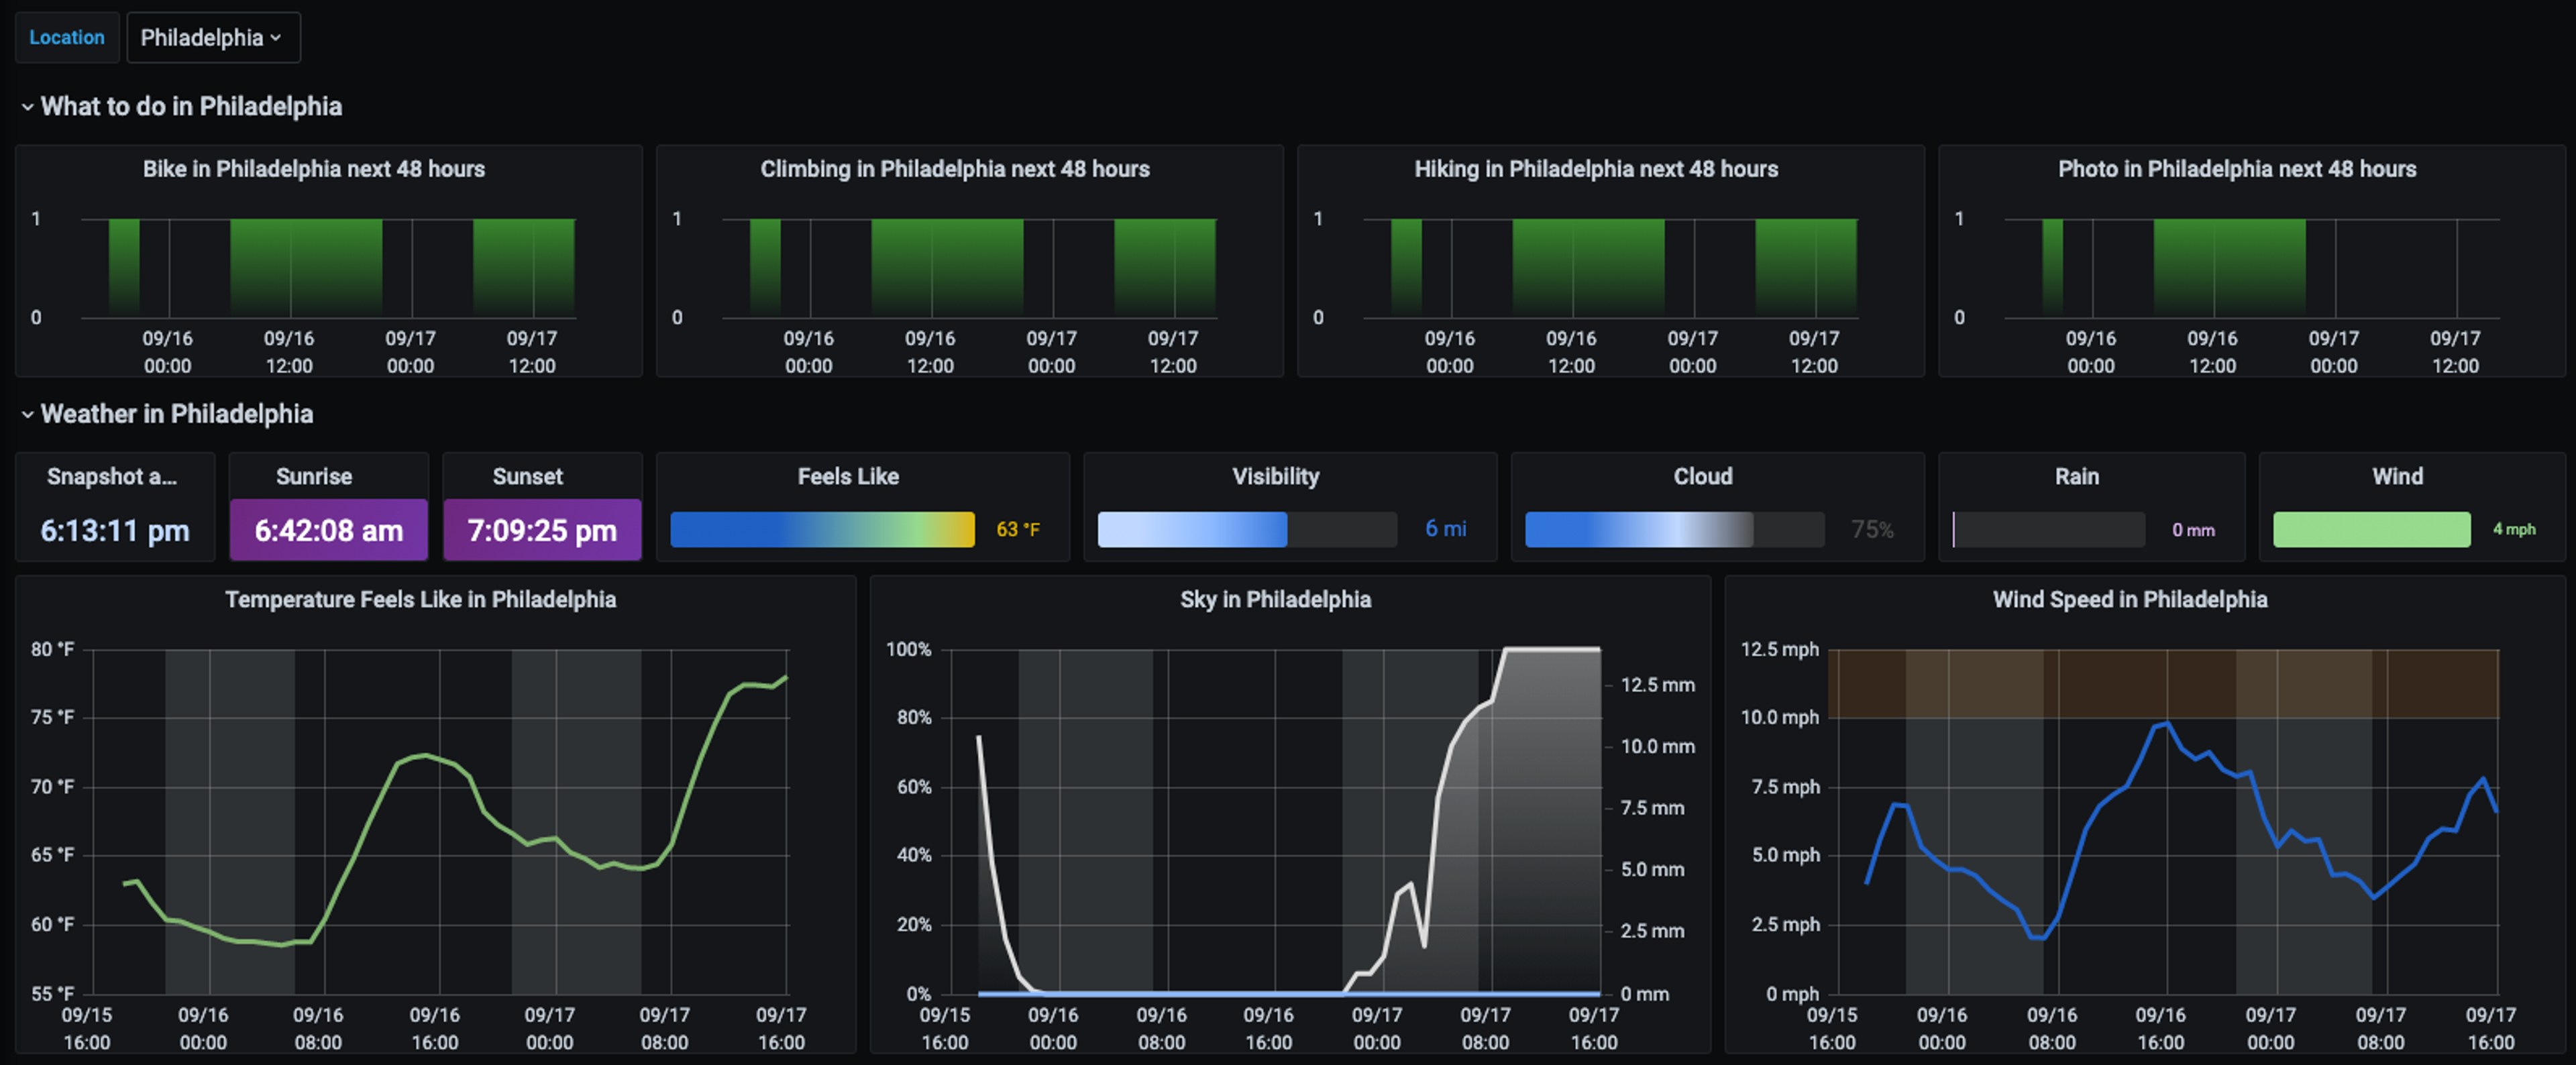Click the Rain 0 mm gauge bar
The width and height of the screenshot is (2576, 1065).
click(x=2048, y=530)
